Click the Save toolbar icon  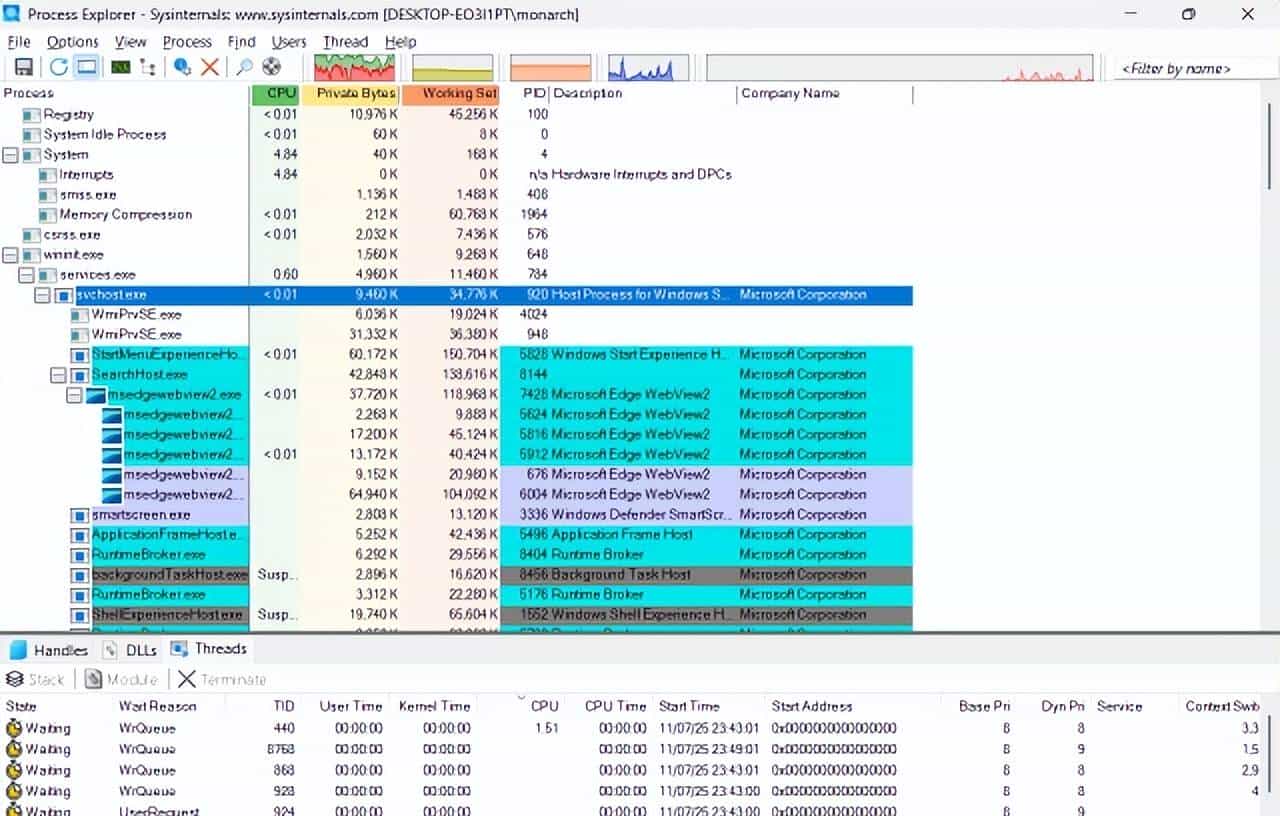pyautogui.click(x=24, y=67)
